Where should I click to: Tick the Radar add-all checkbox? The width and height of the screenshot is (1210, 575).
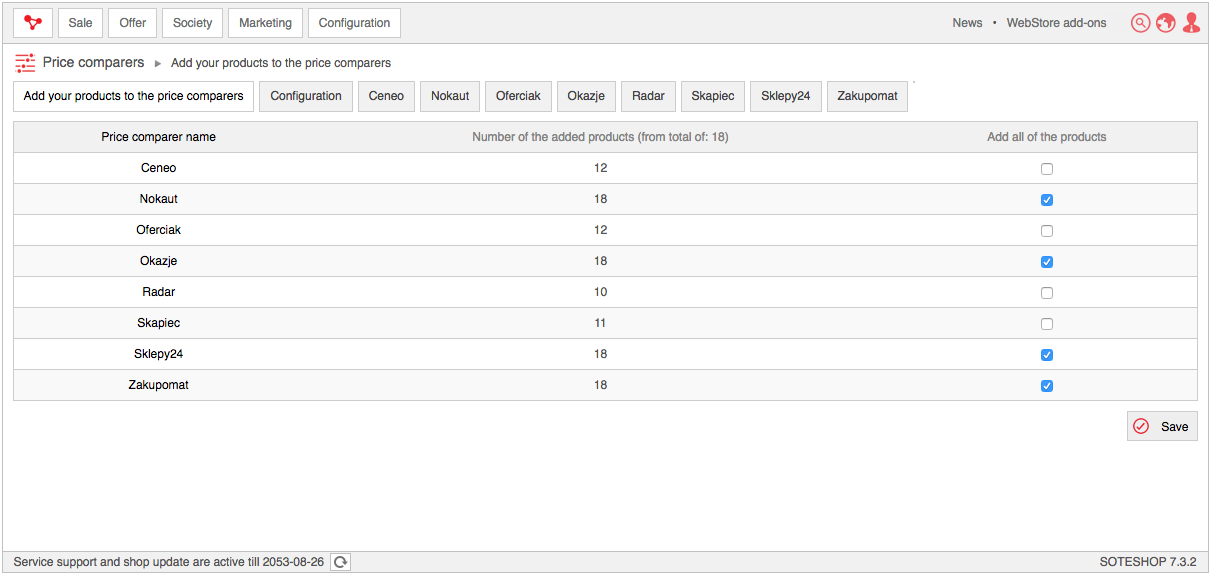pyautogui.click(x=1047, y=293)
